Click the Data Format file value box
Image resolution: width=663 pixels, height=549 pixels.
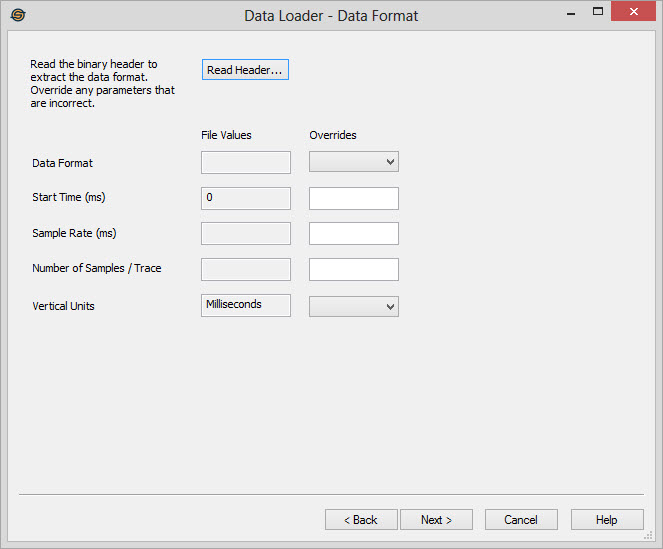coord(246,162)
